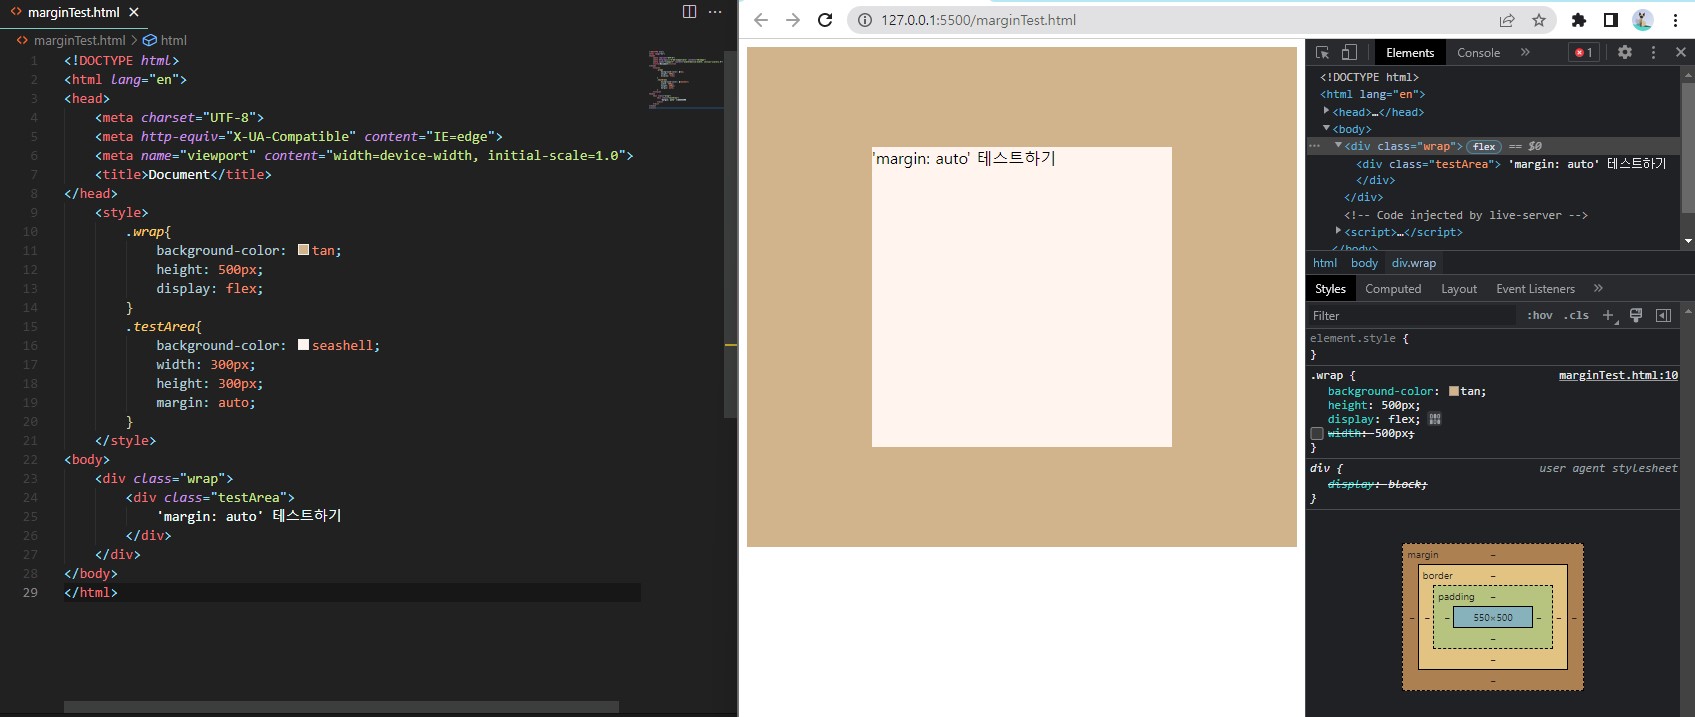Click the paintbrush rendering emulation icon
The image size is (1695, 717).
click(x=1636, y=316)
